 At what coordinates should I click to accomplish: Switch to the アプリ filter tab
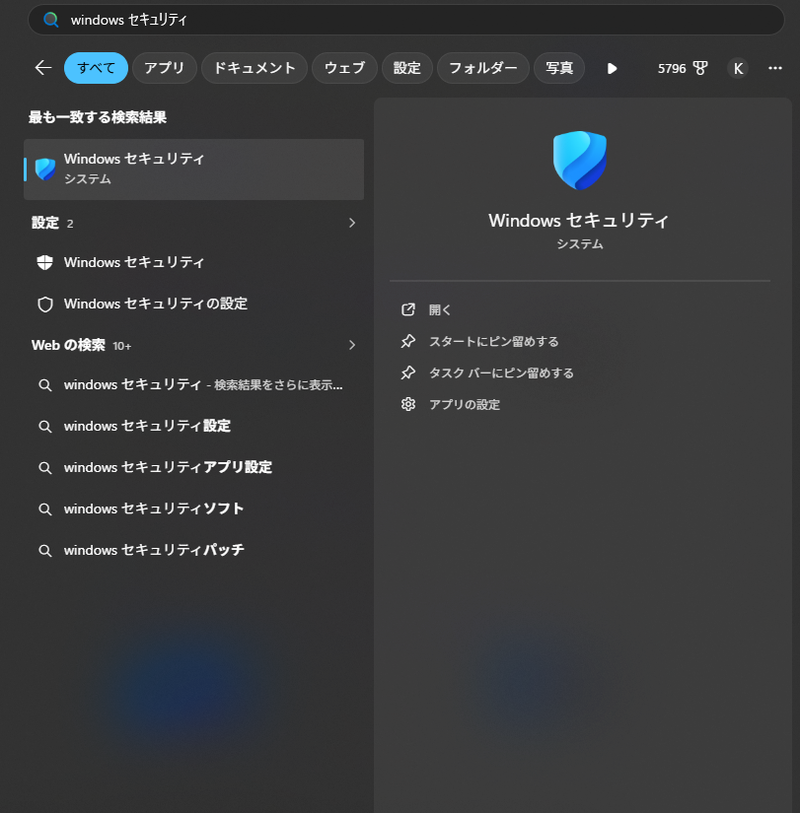[x=164, y=68]
